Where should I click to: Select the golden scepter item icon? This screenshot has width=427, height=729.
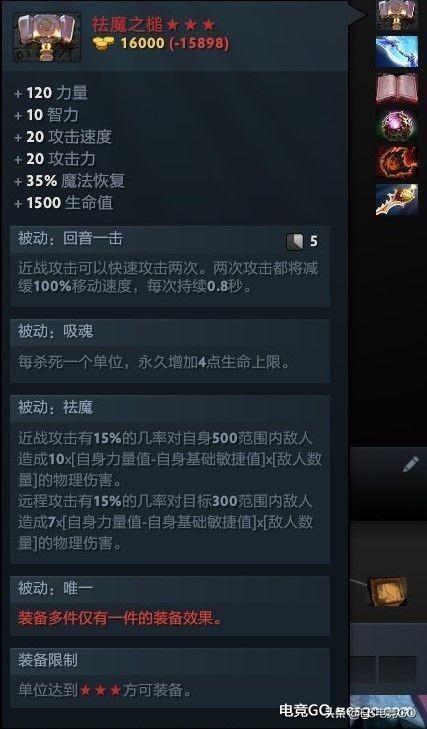396,199
